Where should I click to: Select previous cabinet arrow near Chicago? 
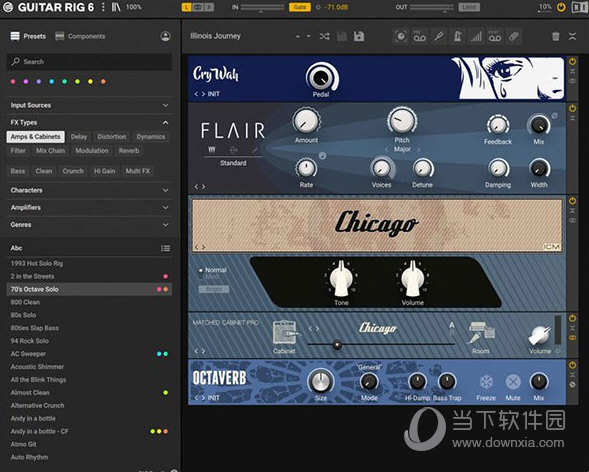310,329
